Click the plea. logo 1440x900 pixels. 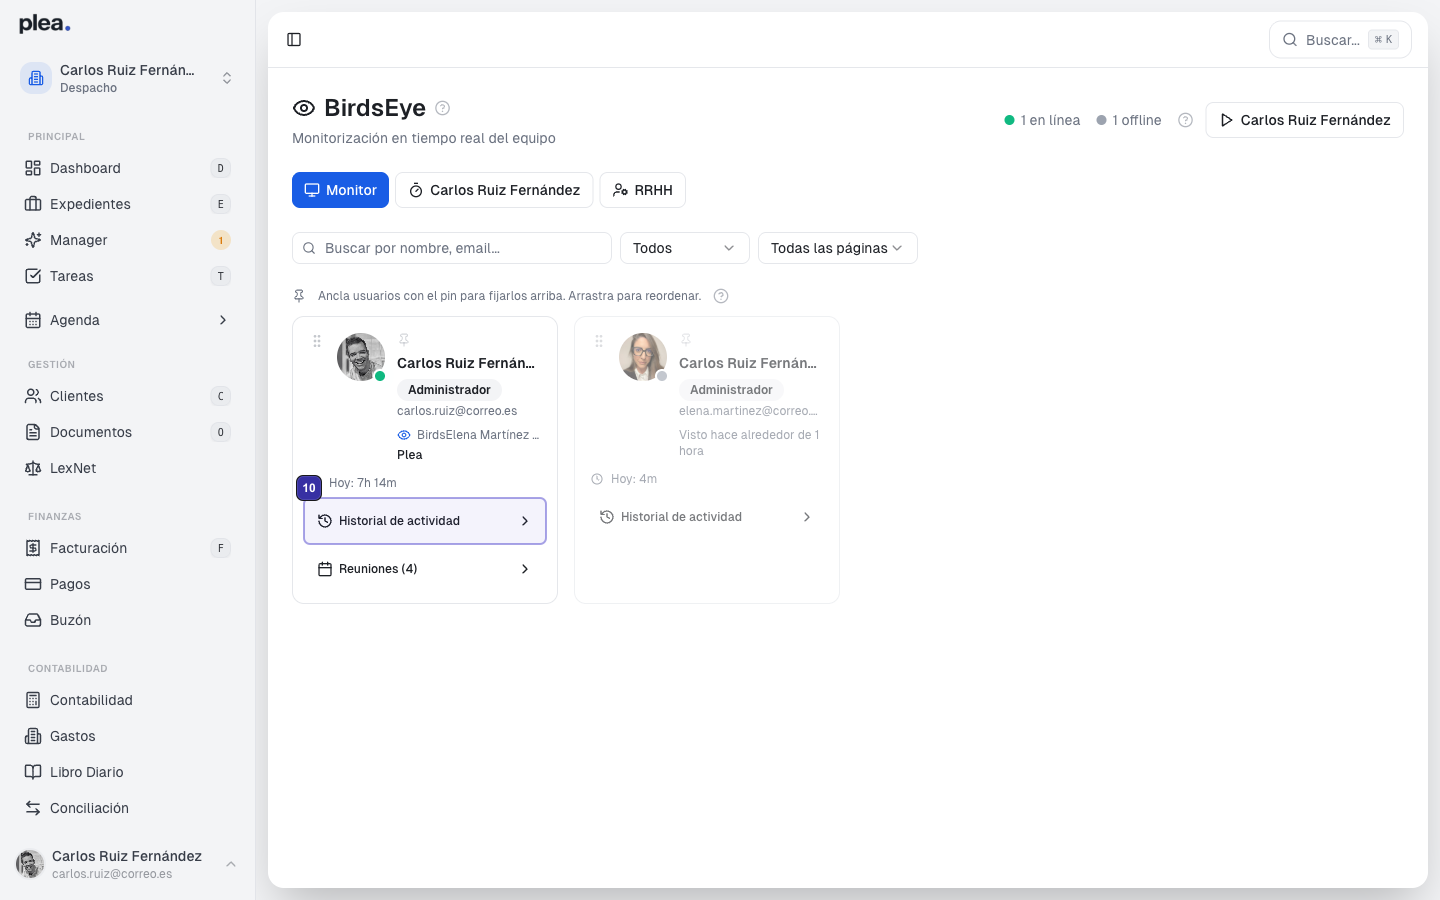[x=45, y=24]
